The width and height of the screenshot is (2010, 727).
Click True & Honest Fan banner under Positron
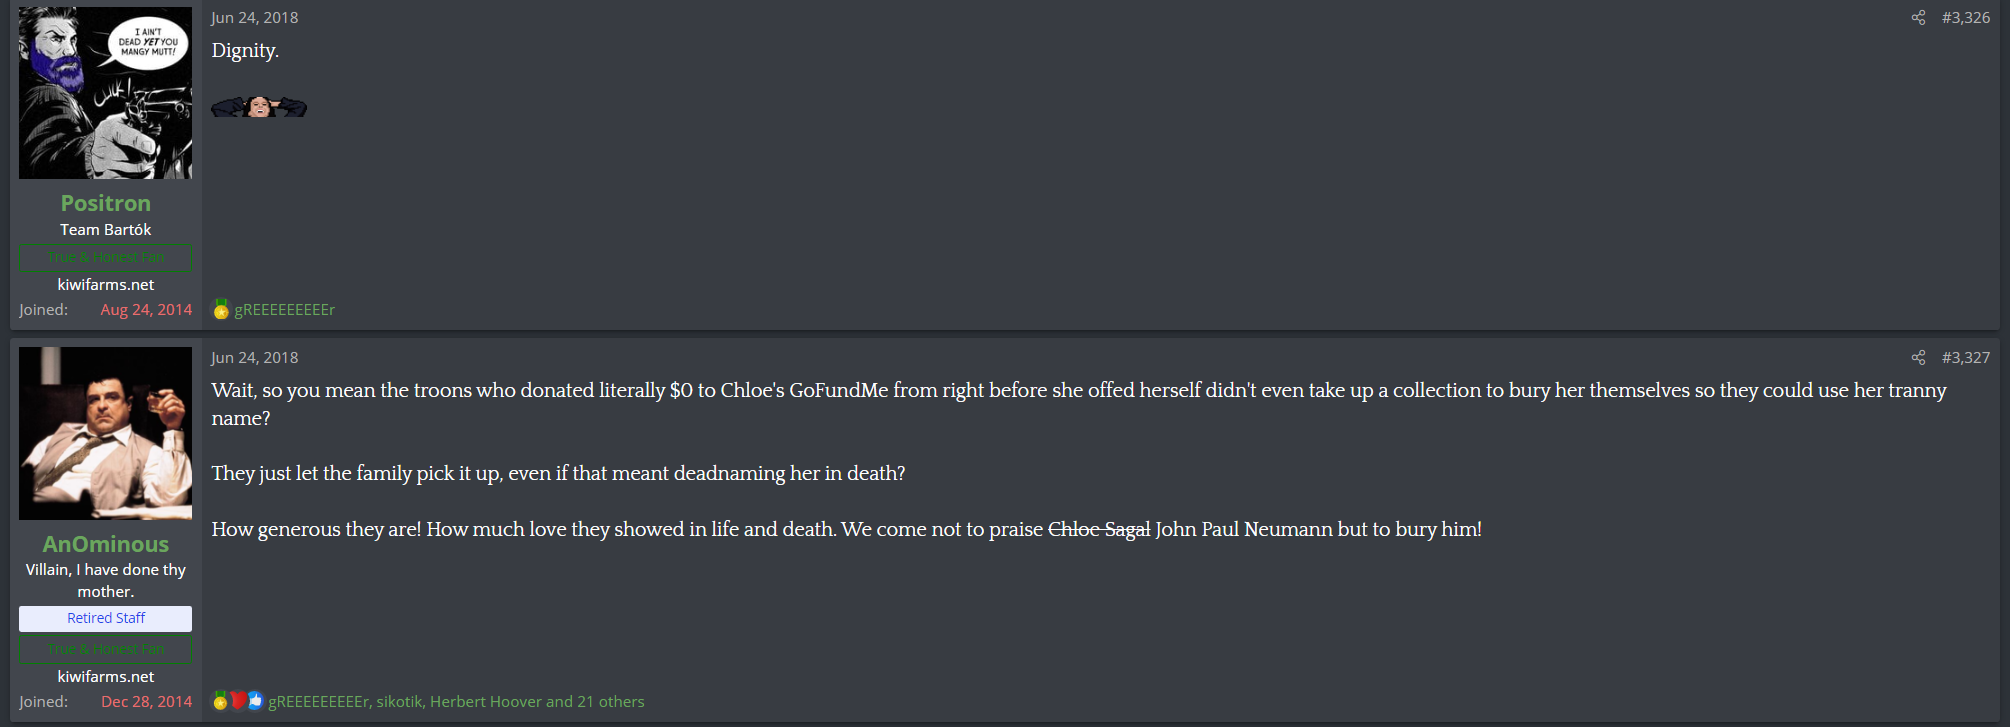(105, 257)
